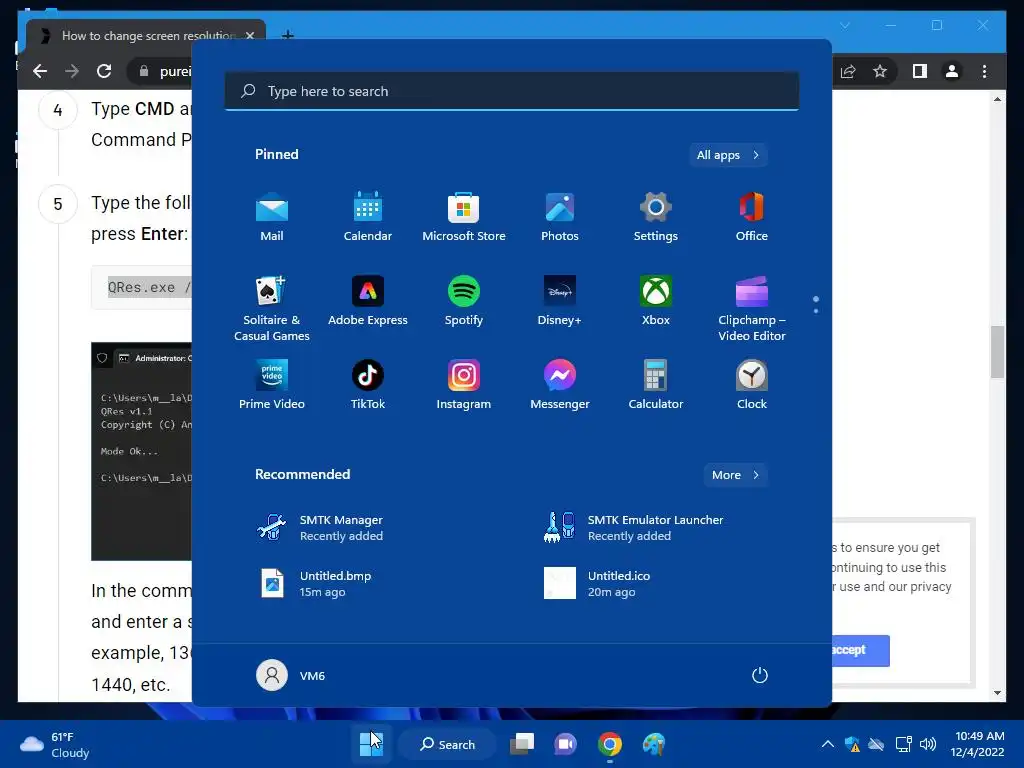The width and height of the screenshot is (1024, 768).
Task: Launch the Clock app
Action: pyautogui.click(x=752, y=385)
